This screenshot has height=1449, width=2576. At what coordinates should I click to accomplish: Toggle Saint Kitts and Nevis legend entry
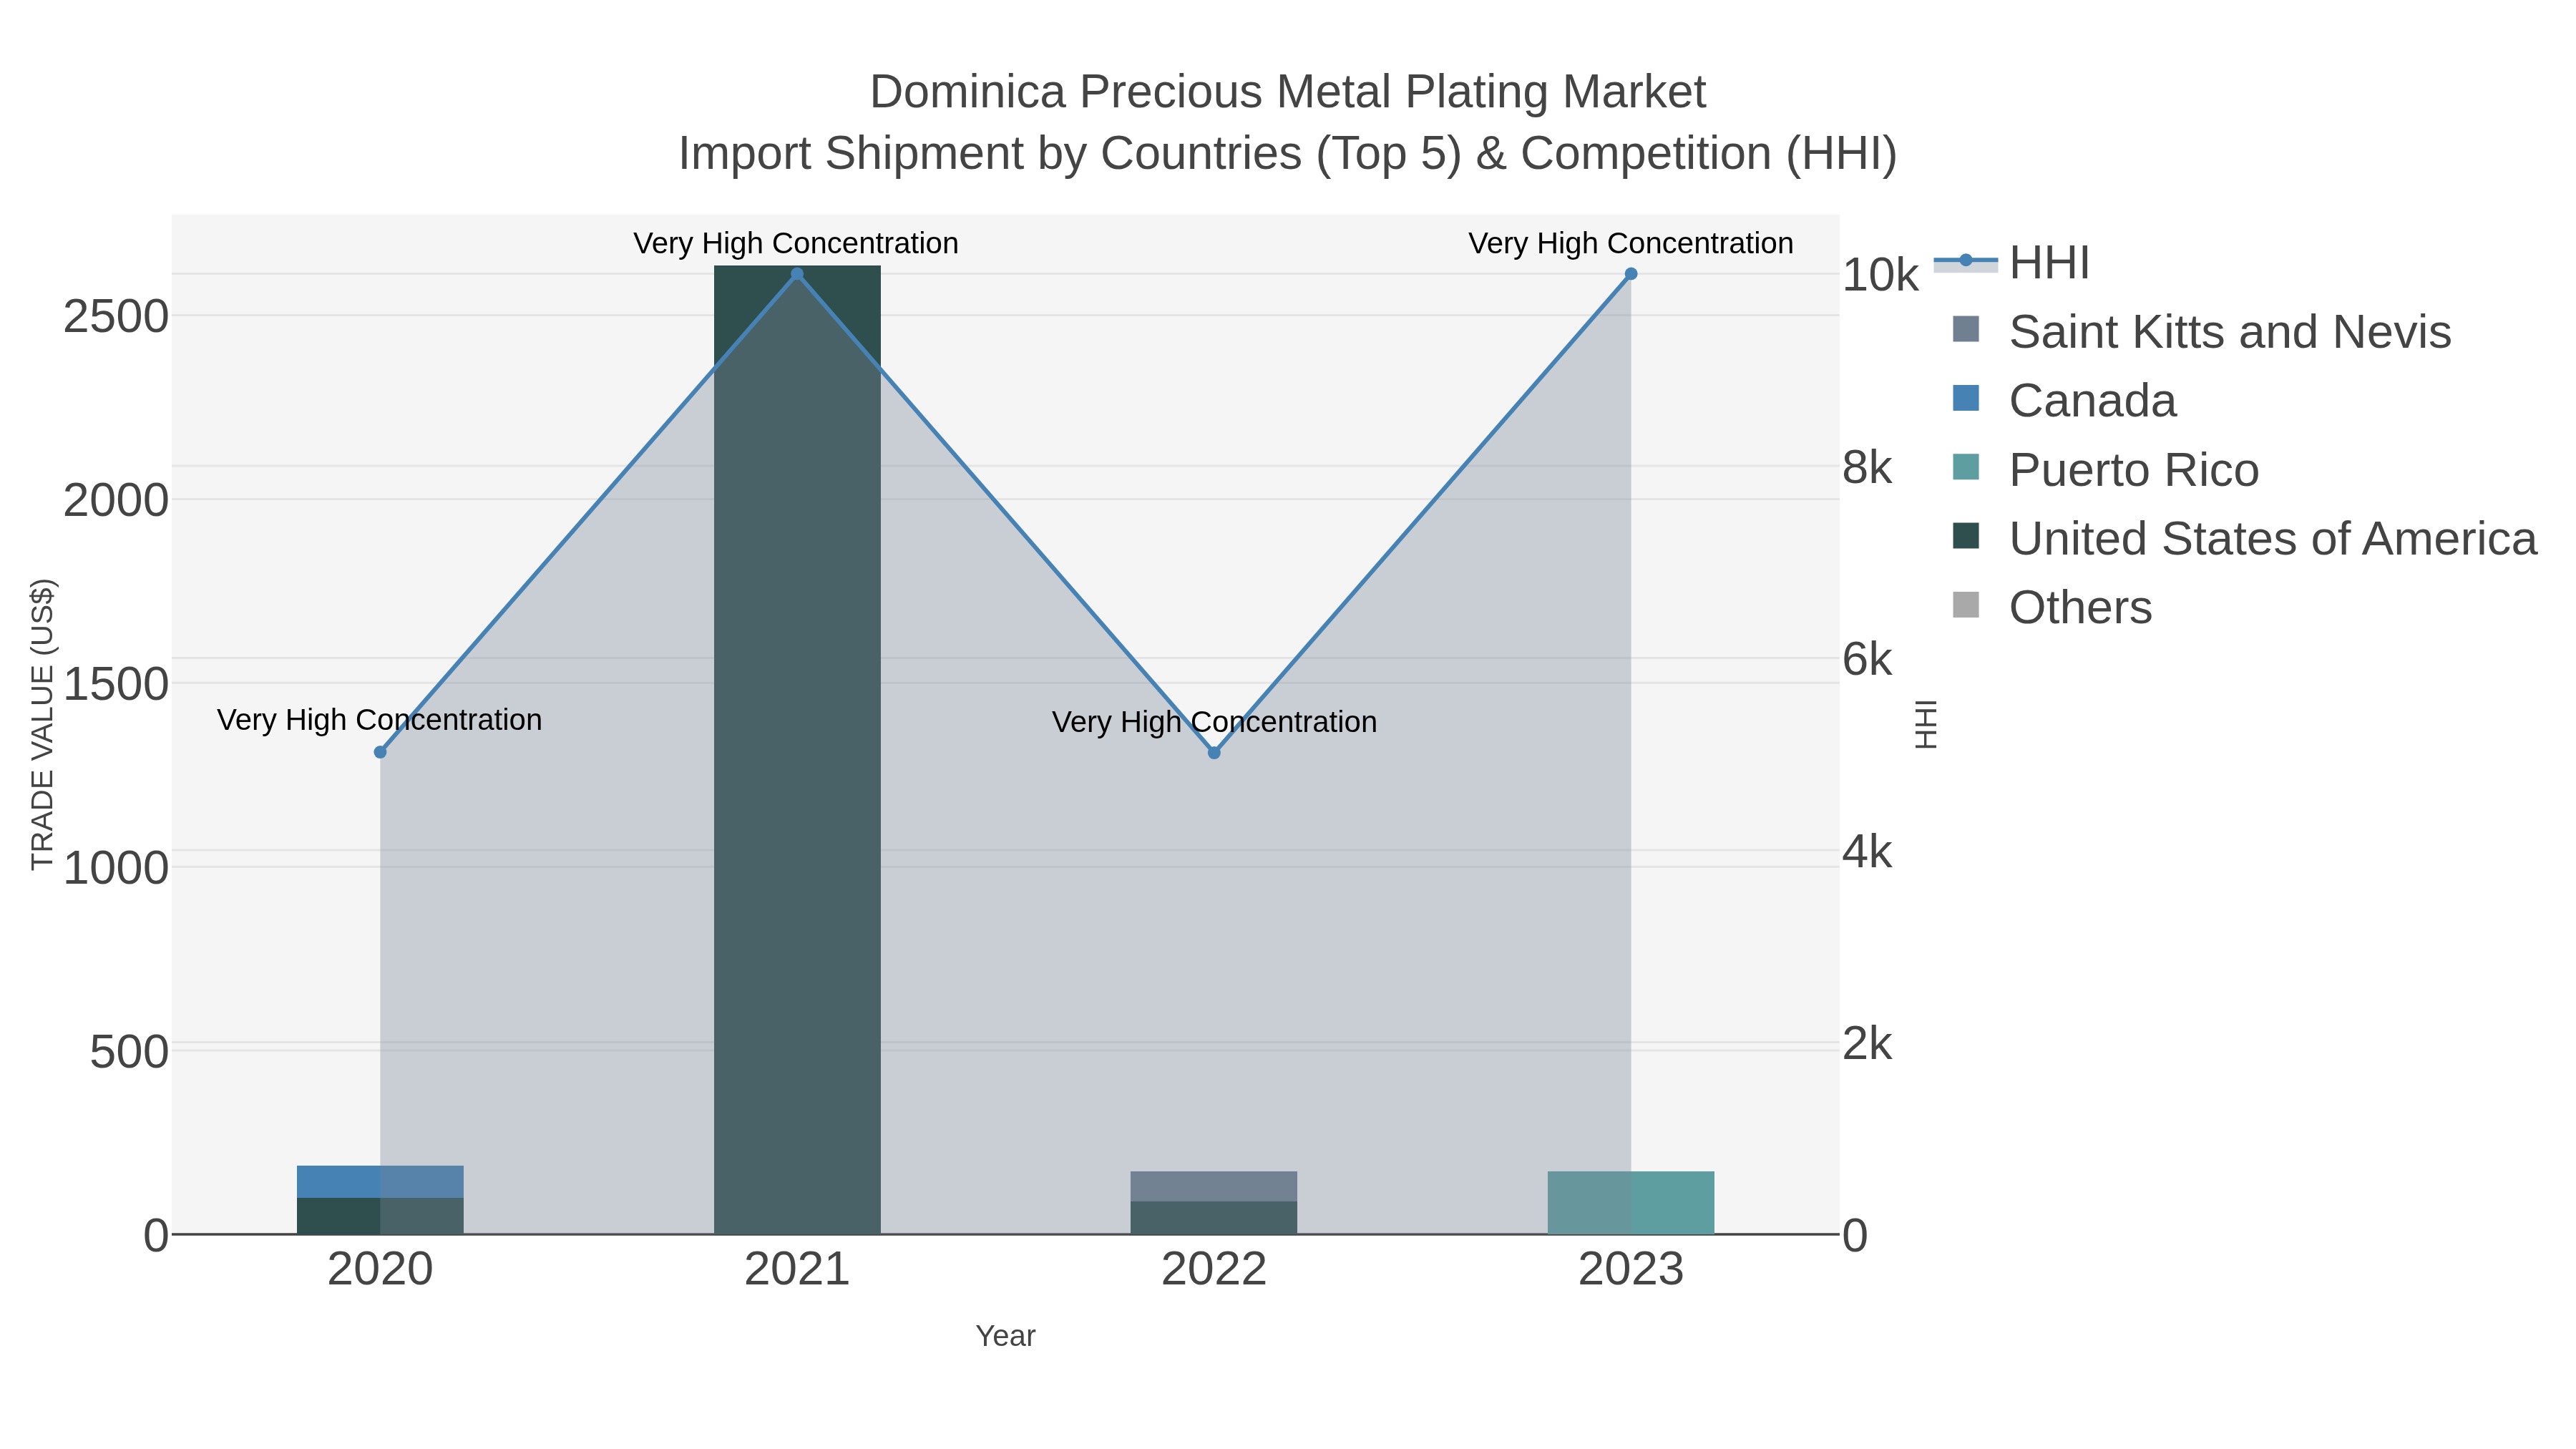click(2201, 332)
